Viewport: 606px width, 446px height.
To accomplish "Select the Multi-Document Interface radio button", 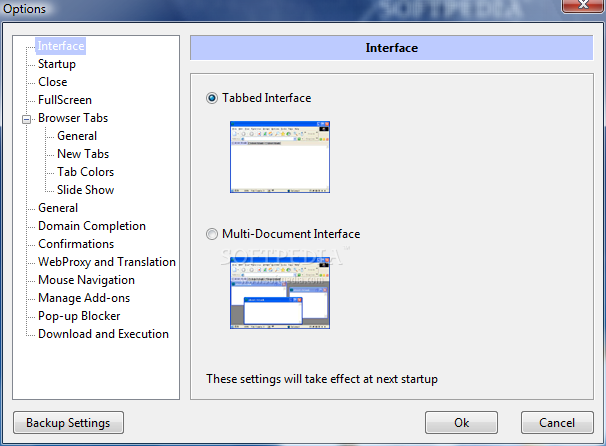I will (211, 234).
